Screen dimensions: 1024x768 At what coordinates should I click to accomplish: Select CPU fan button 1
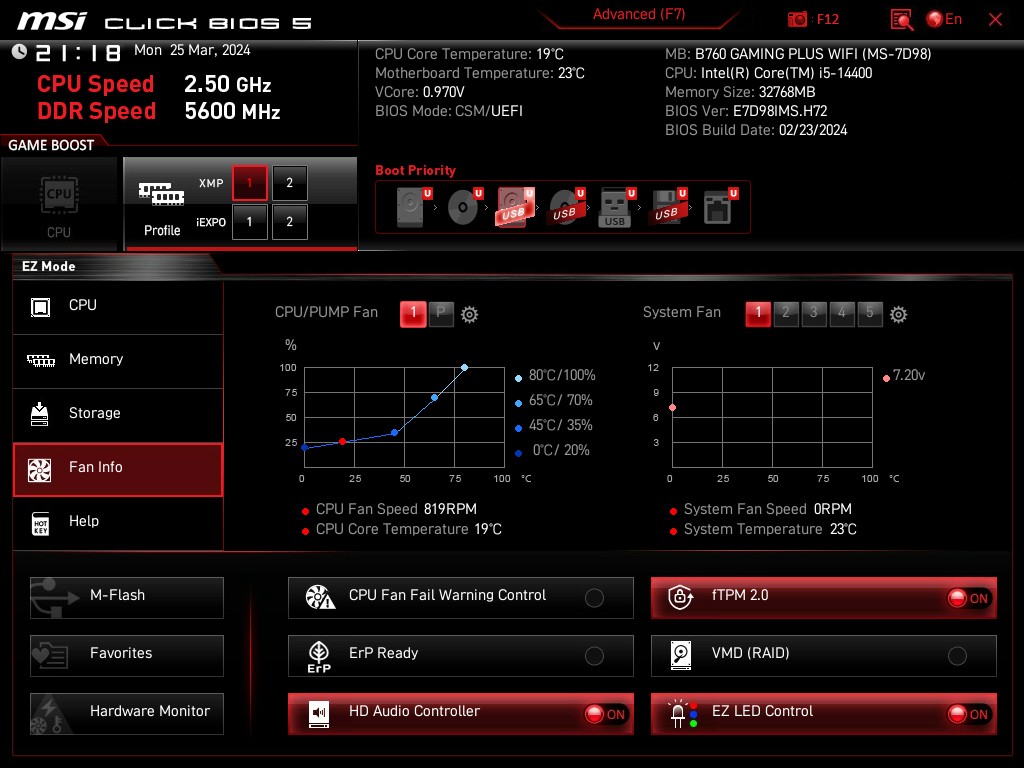[413, 313]
